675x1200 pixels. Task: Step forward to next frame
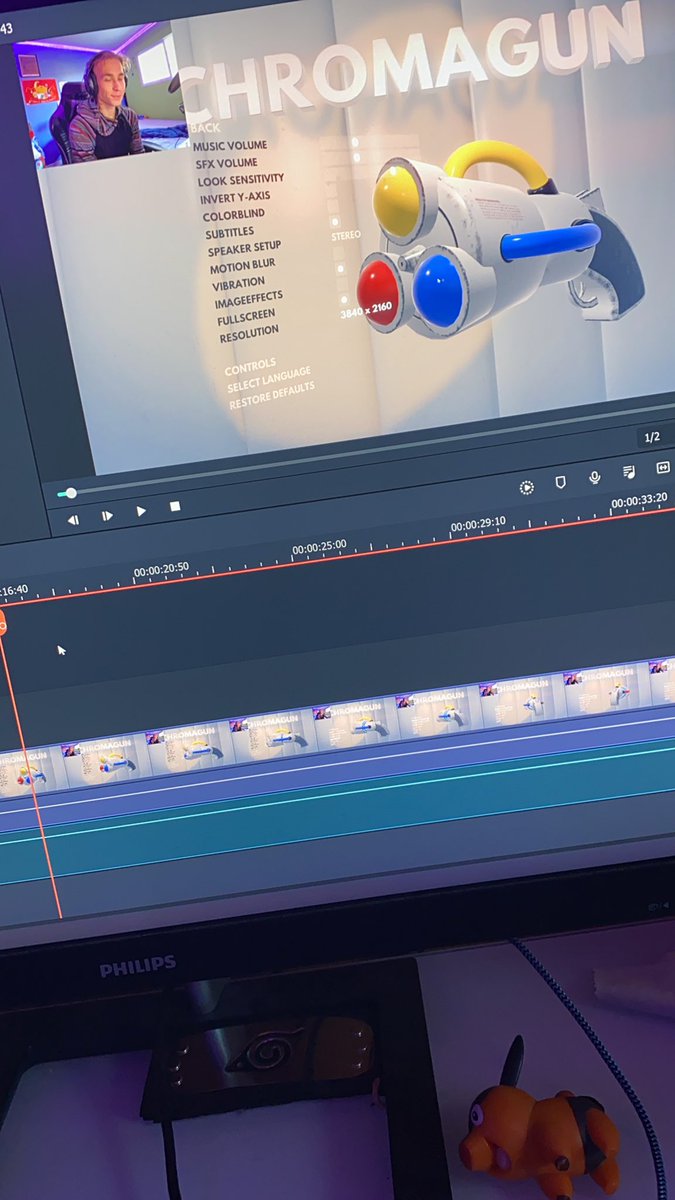tap(107, 516)
